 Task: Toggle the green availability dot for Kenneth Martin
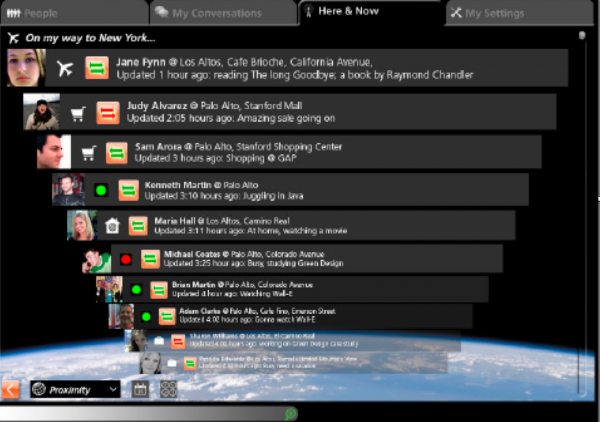coord(101,190)
